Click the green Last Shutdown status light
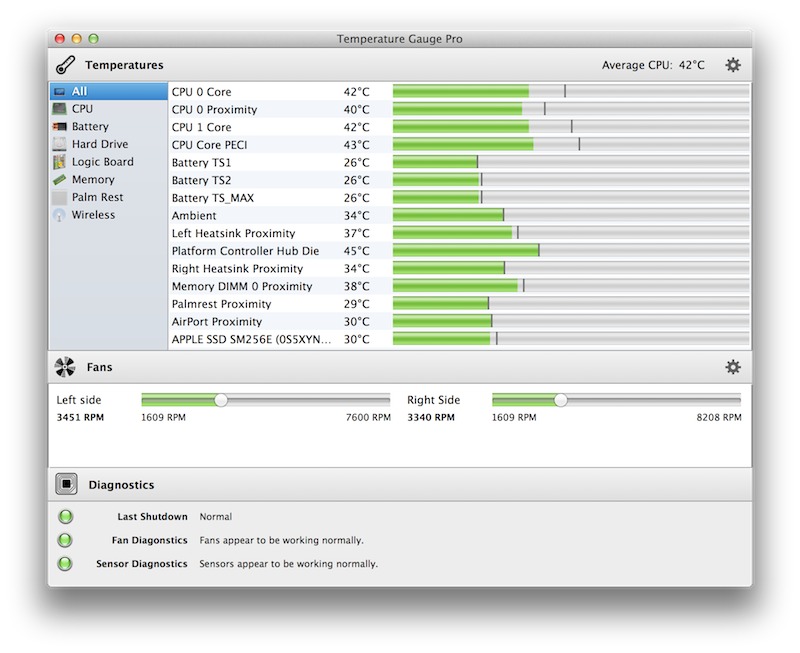 (x=66, y=517)
